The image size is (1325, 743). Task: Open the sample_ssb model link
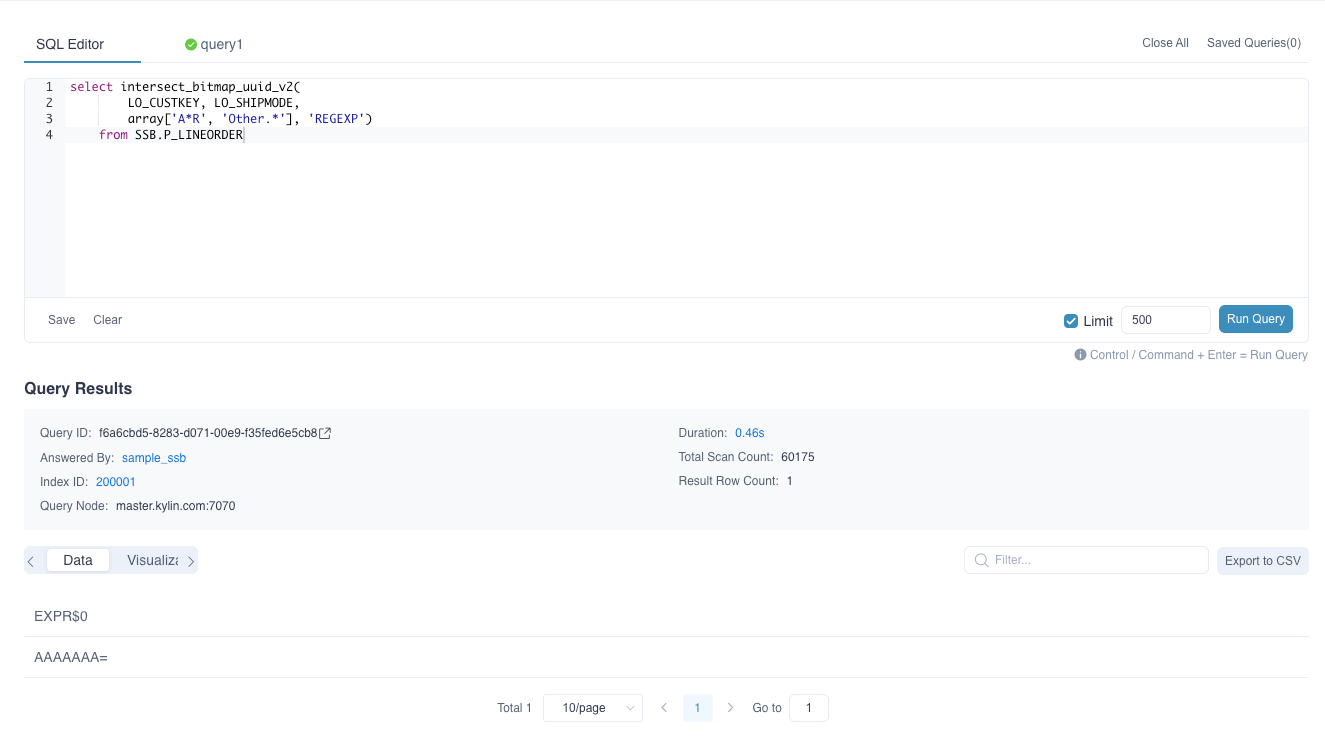[154, 458]
